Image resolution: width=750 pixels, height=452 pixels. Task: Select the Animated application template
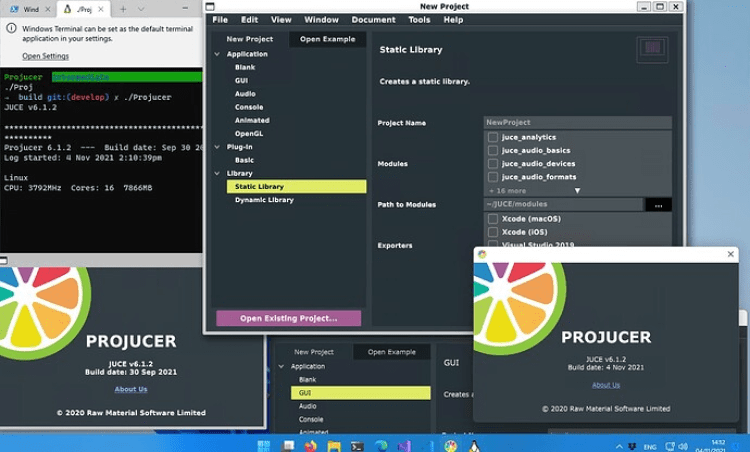point(252,121)
